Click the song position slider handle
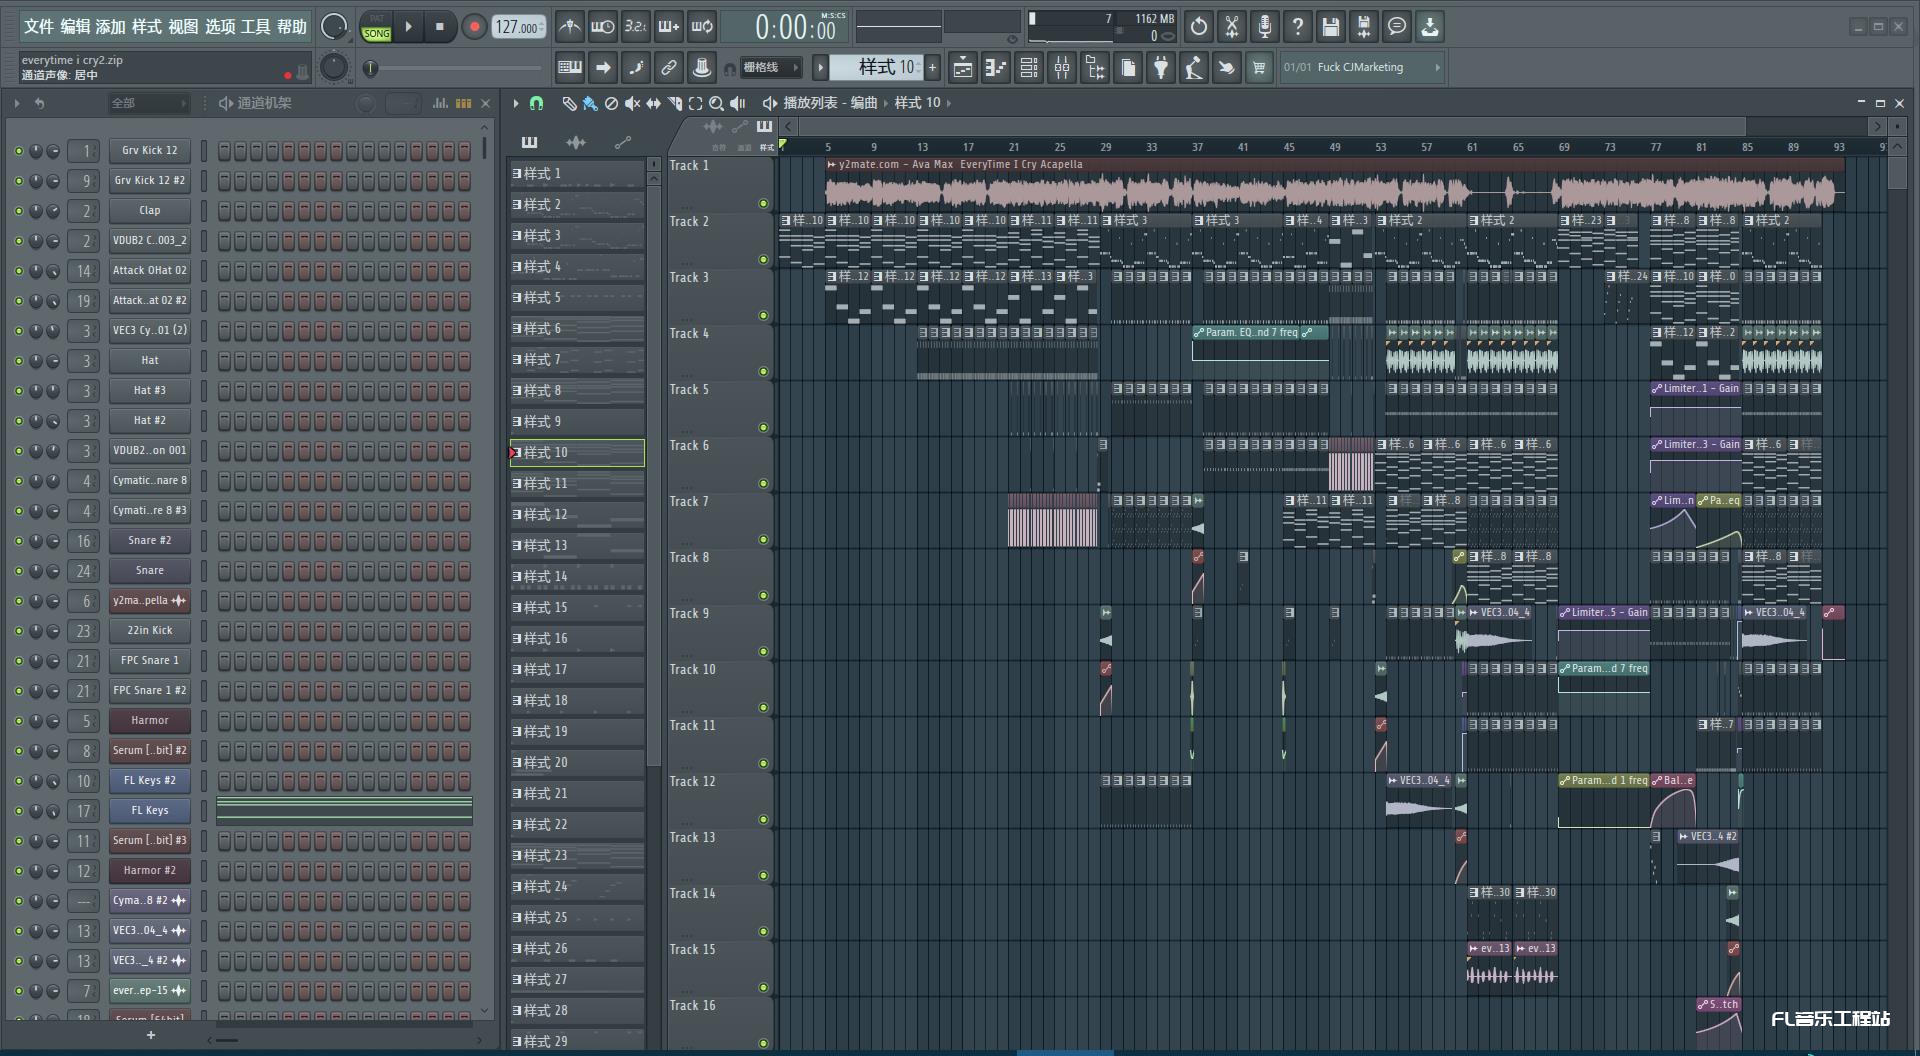Screen dimensions: 1920x1056 click(x=371, y=68)
